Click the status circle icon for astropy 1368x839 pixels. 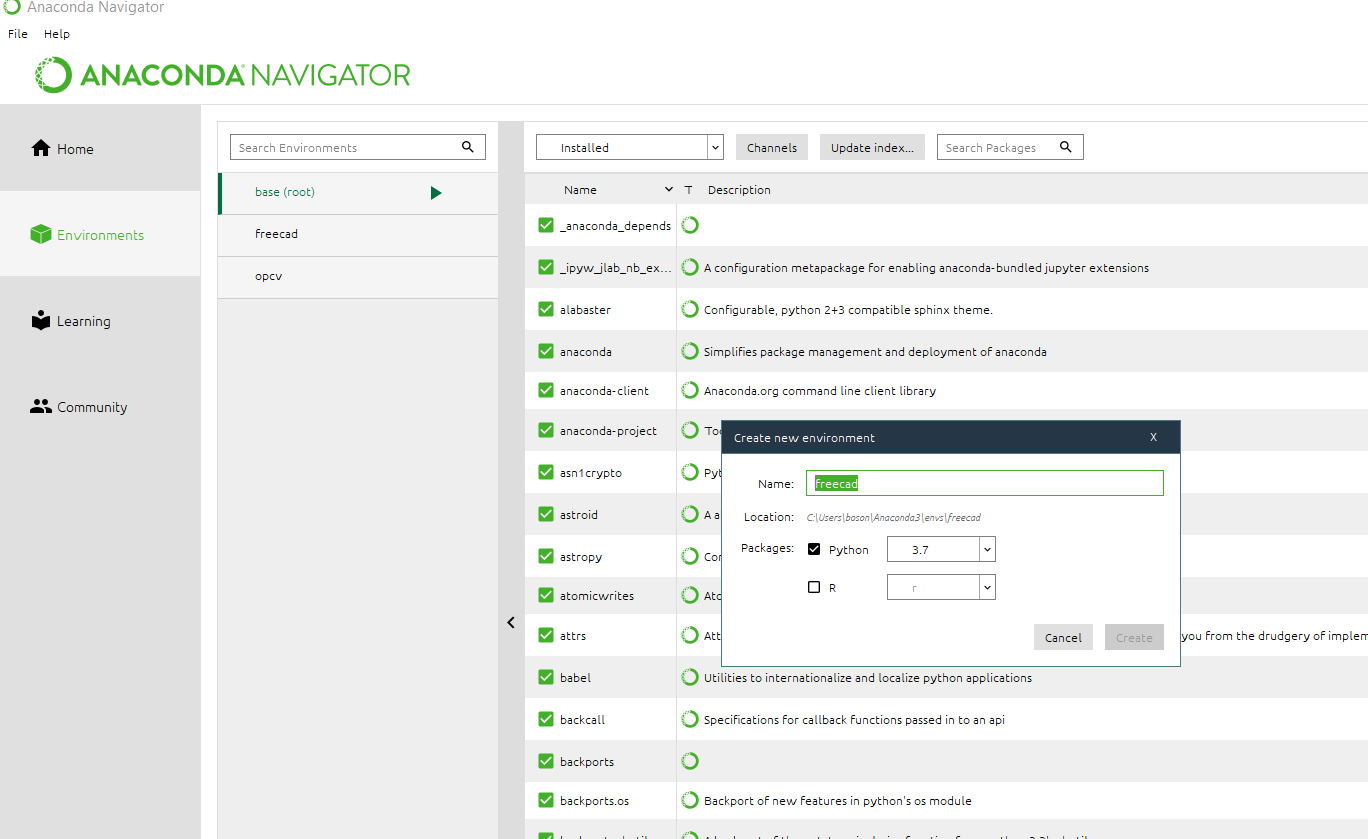[x=690, y=556]
